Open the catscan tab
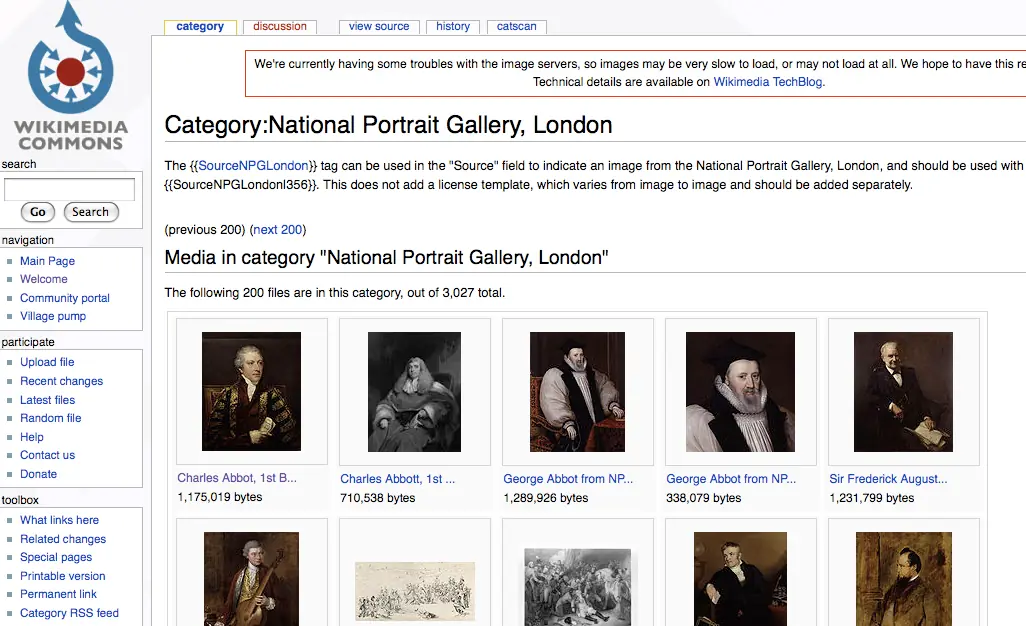The image size is (1026, 626). [x=516, y=27]
